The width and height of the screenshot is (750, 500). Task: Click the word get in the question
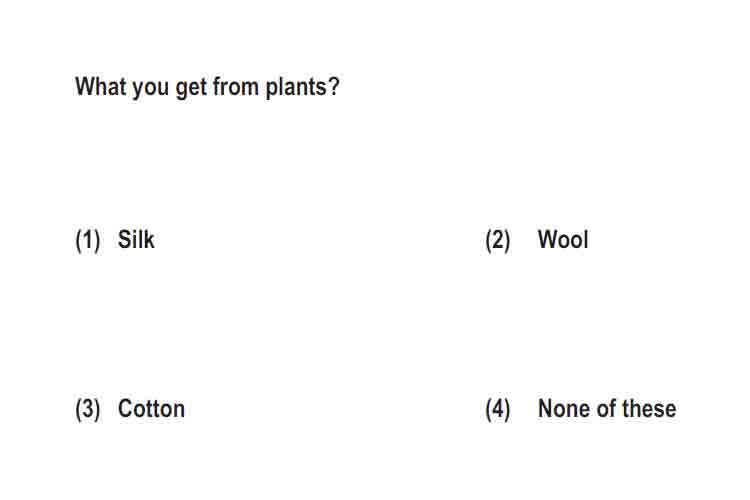(191, 88)
